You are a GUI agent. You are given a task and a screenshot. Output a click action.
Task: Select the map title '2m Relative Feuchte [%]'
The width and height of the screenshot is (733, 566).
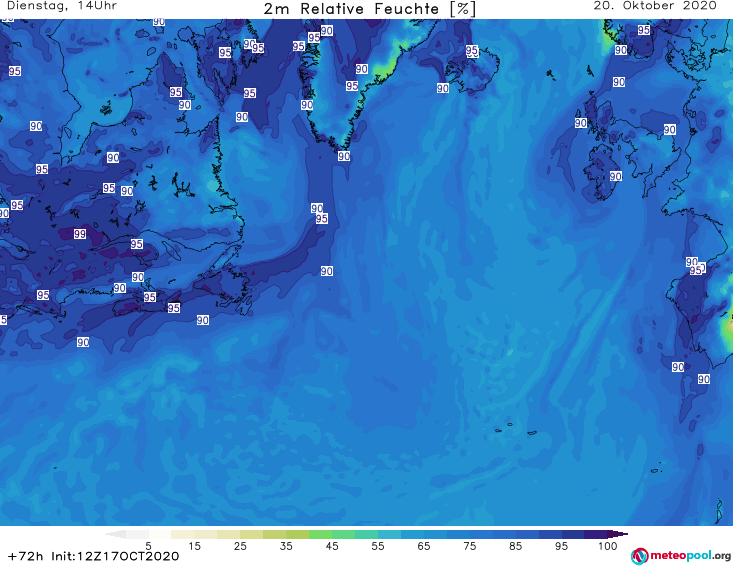tap(370, 9)
